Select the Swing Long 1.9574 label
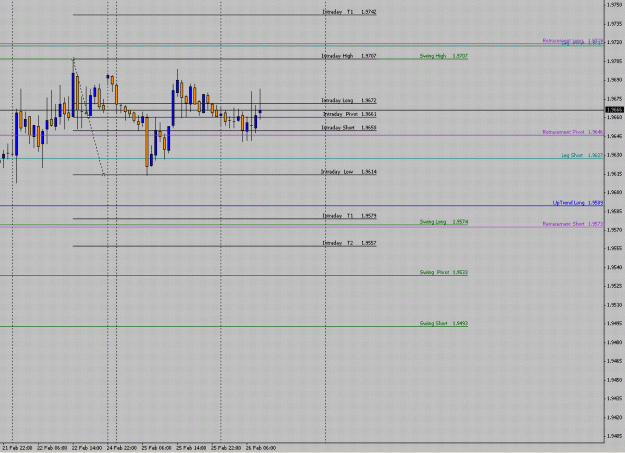 coord(444,222)
